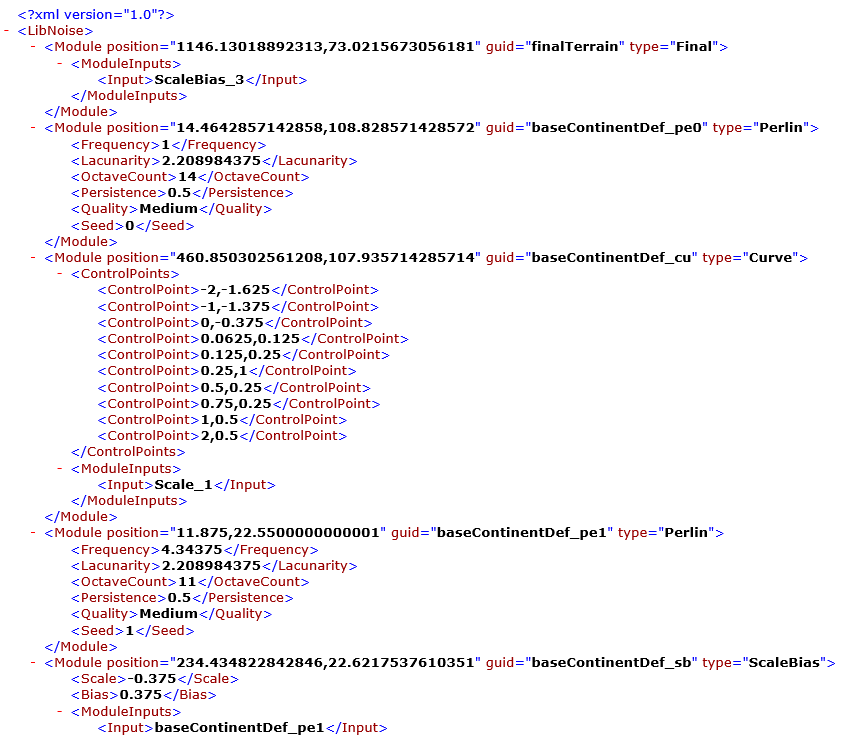Select the guid value "baseContinentDef_sb"
This screenshot has height=738, width=844.
coord(611,663)
